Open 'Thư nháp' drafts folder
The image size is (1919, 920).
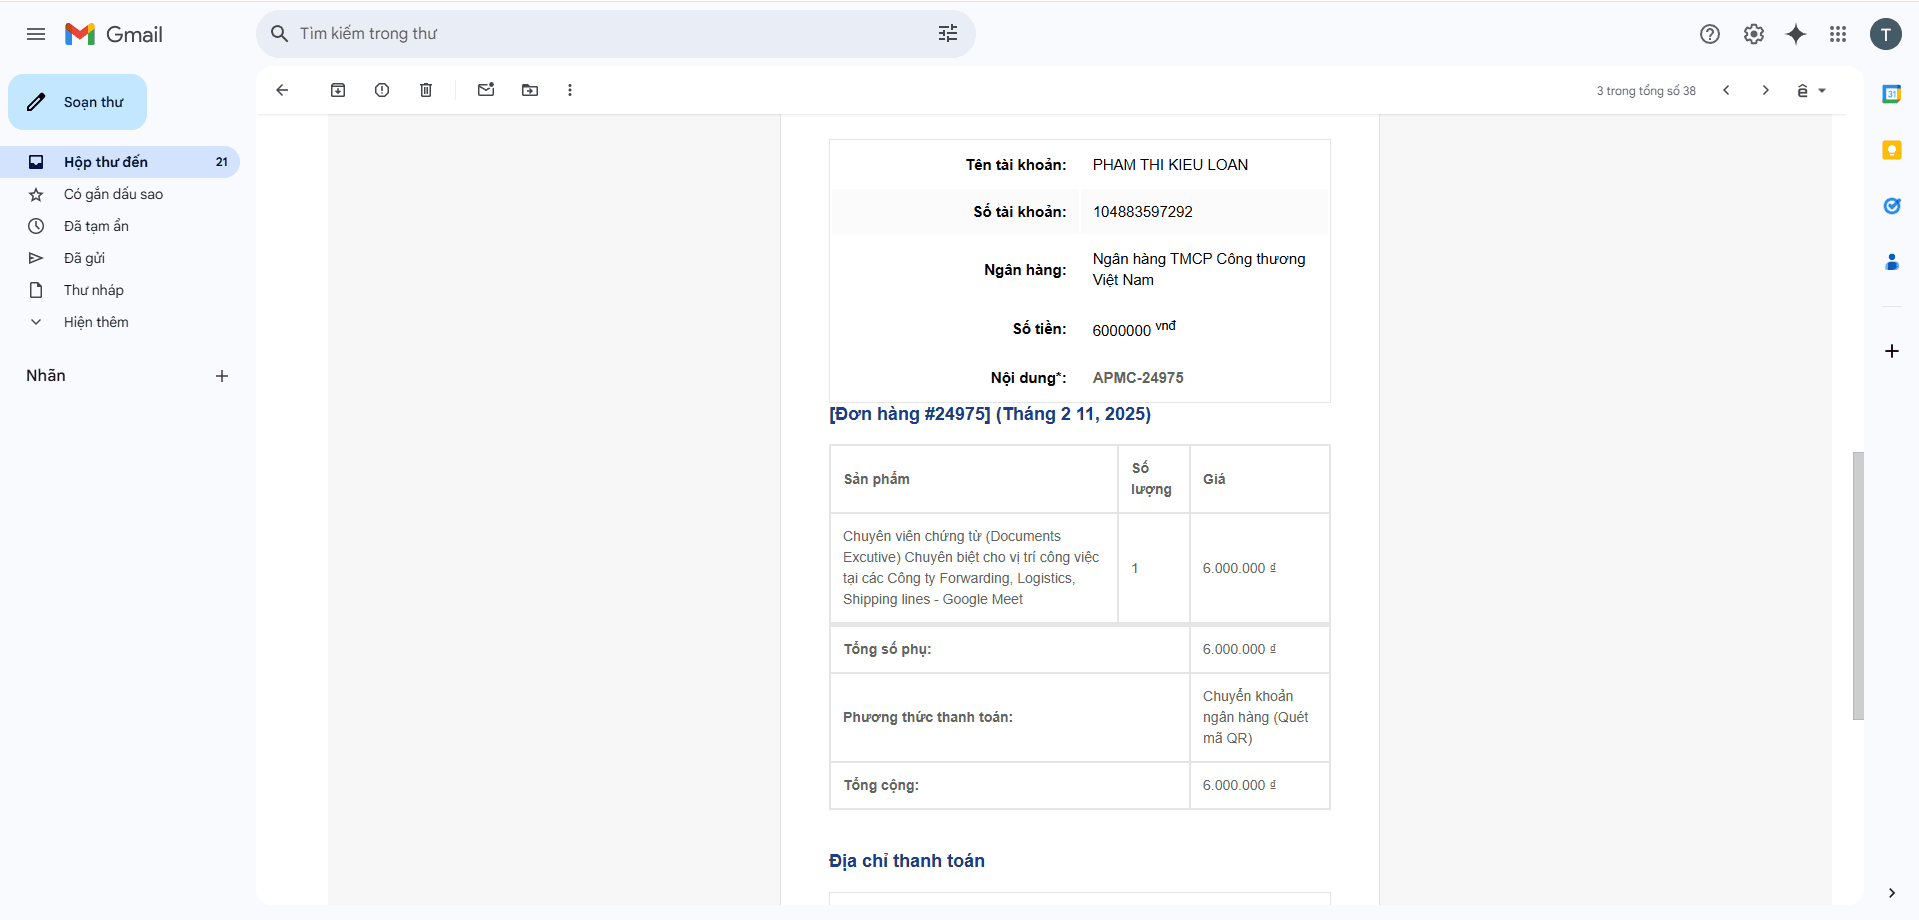[x=94, y=290]
